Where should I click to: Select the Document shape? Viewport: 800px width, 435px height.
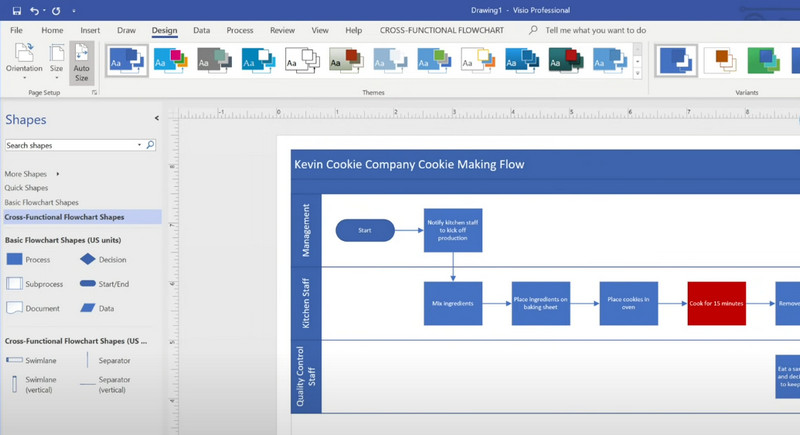tap(33, 309)
